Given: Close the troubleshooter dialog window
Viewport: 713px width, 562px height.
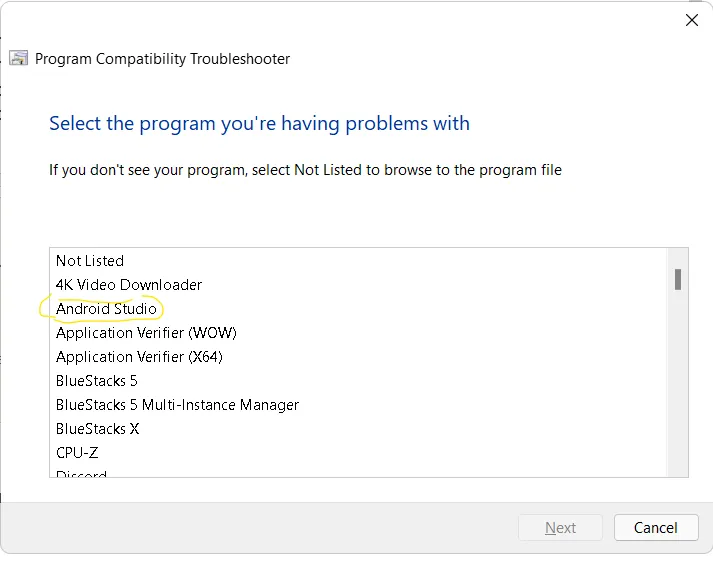Looking at the screenshot, I should click(x=691, y=20).
